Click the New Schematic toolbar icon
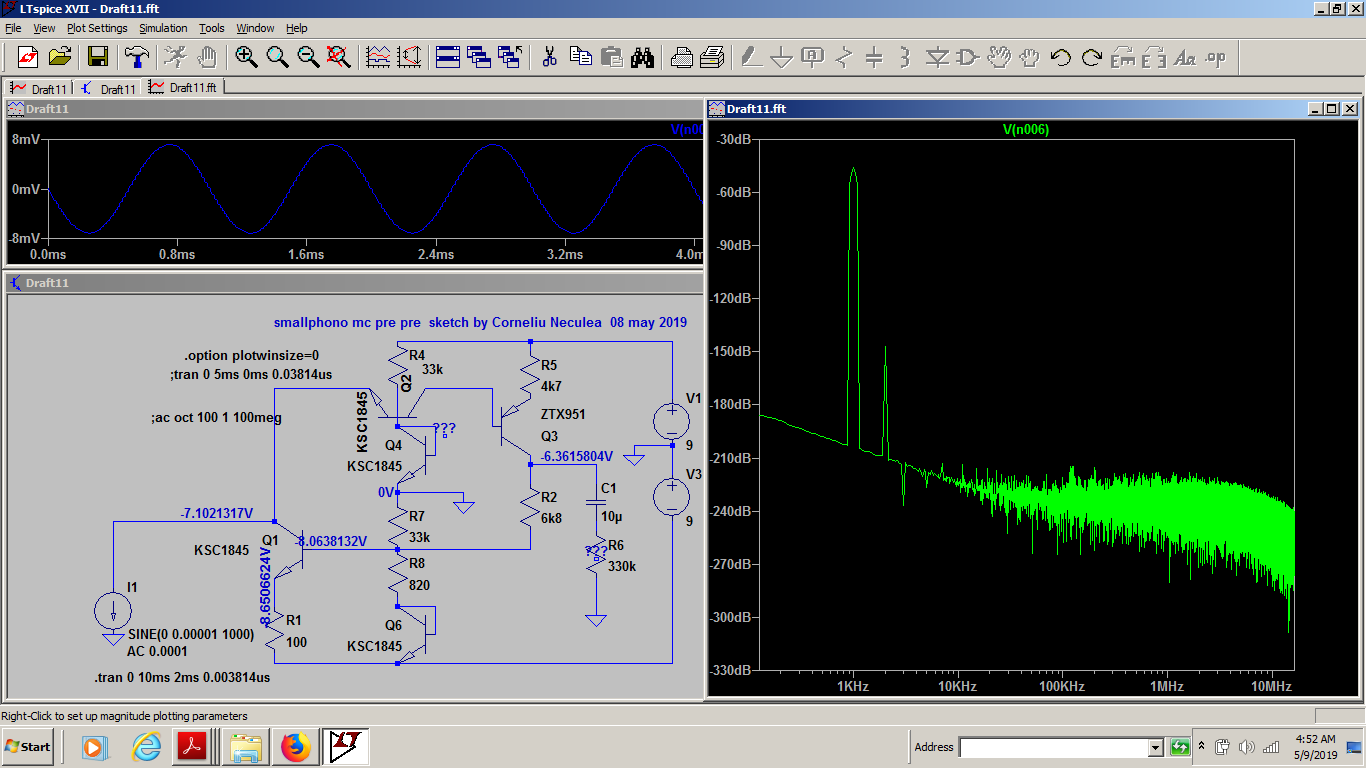1366x768 pixels. (x=28, y=57)
